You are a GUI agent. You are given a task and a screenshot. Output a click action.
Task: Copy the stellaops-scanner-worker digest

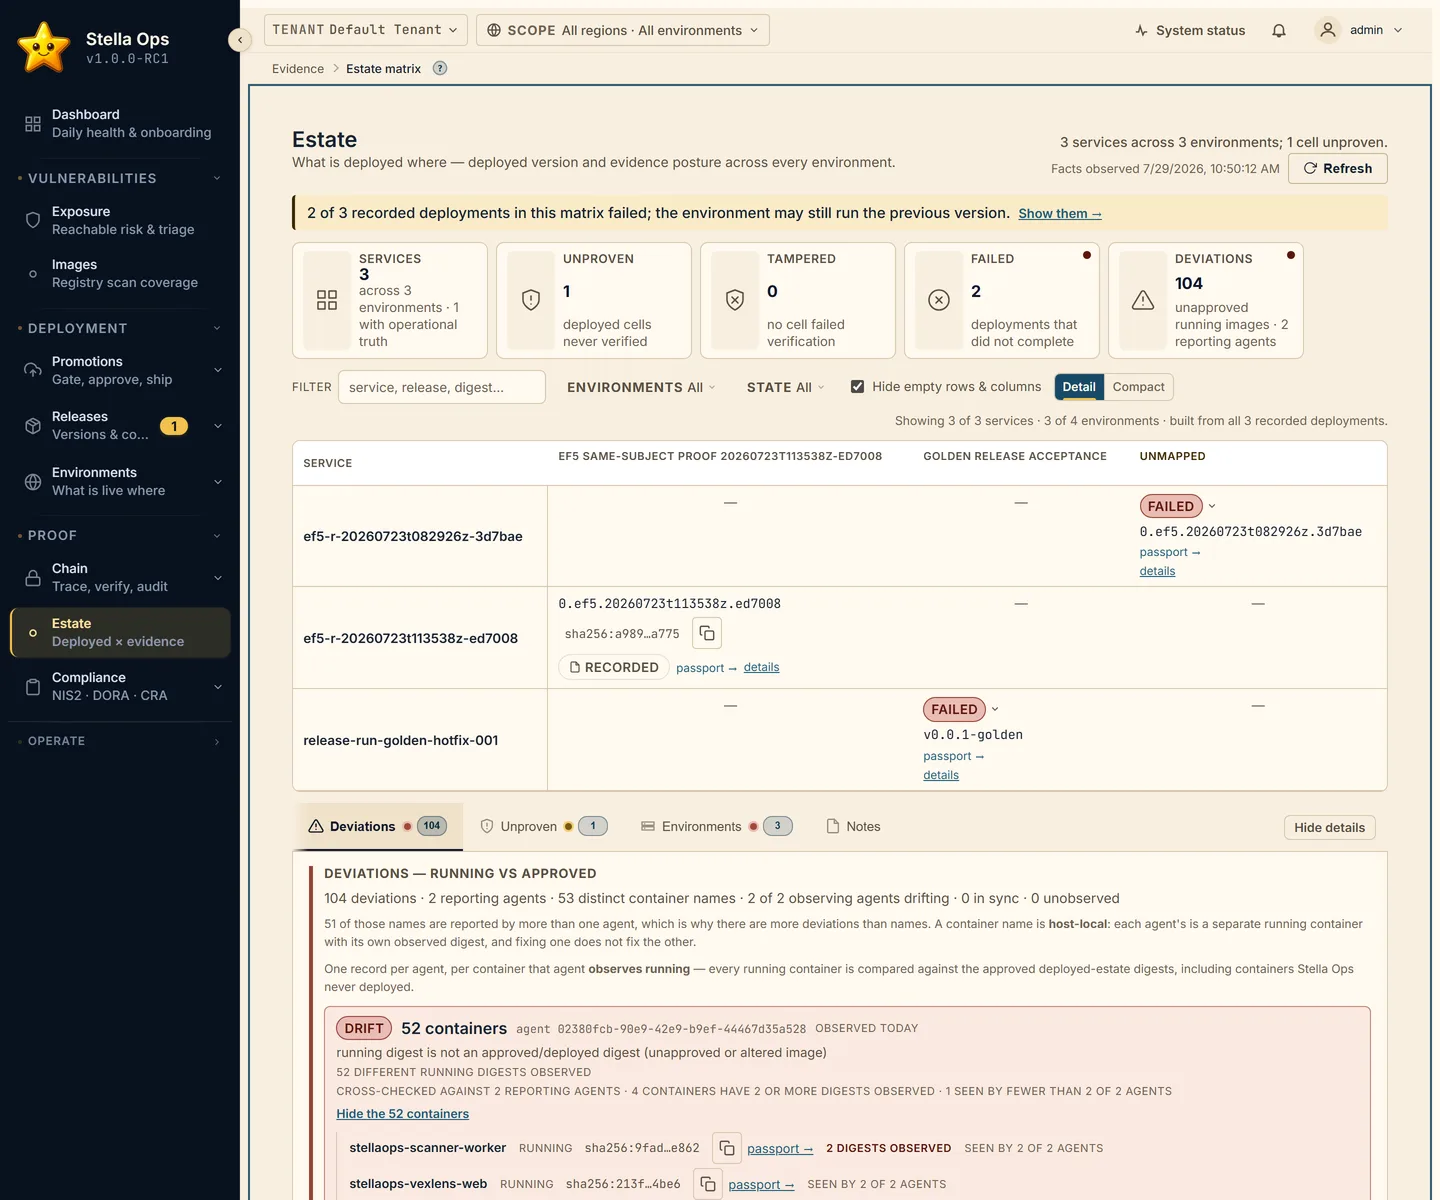(727, 1148)
